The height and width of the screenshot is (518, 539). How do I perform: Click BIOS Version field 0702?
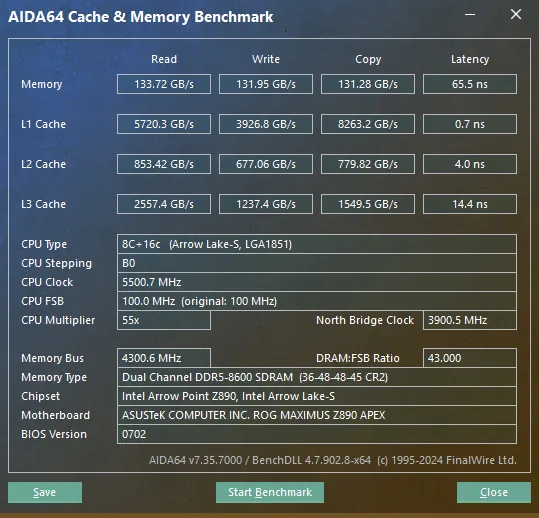[x=317, y=434]
